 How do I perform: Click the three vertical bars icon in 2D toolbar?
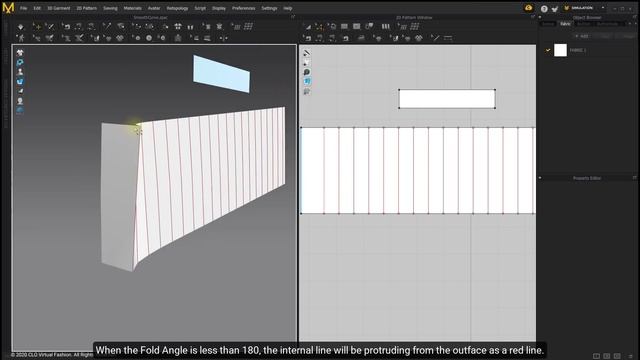point(385,27)
